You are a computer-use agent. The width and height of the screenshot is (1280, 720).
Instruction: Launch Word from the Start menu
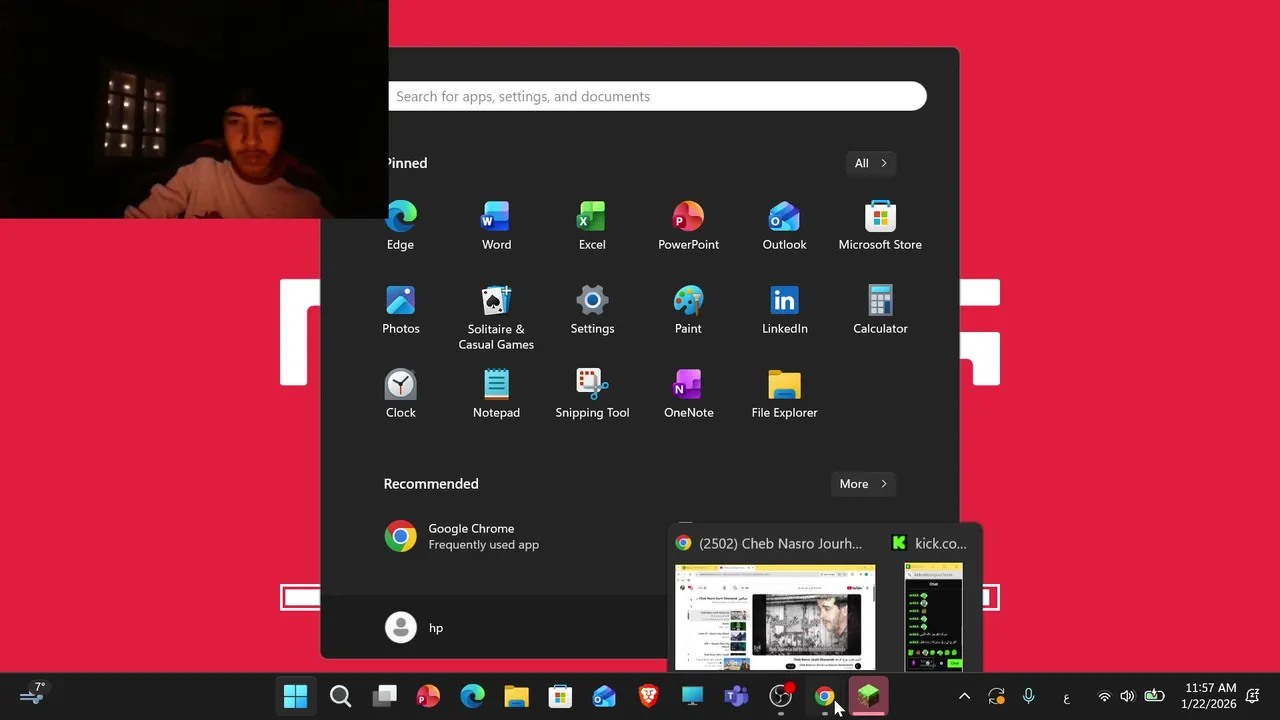[496, 226]
